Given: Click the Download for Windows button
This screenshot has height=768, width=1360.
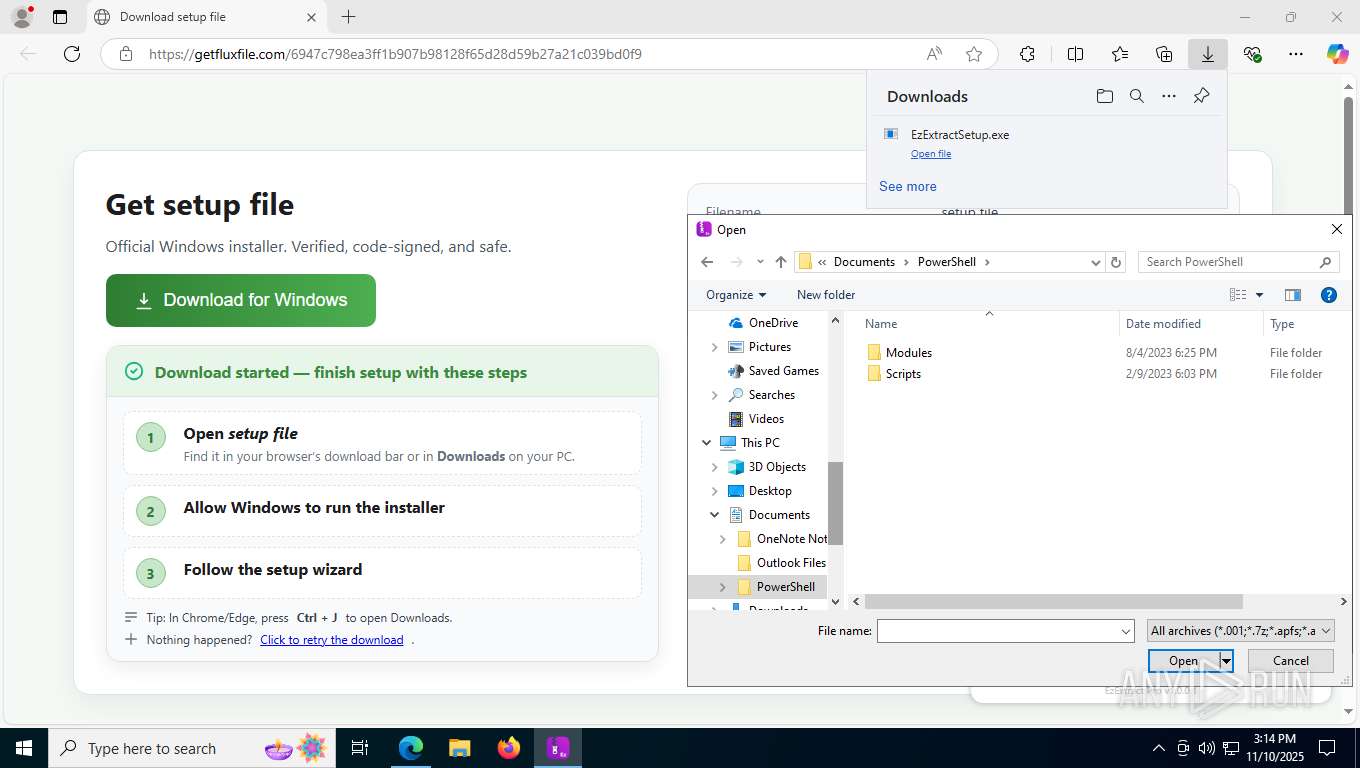Looking at the screenshot, I should click(241, 300).
